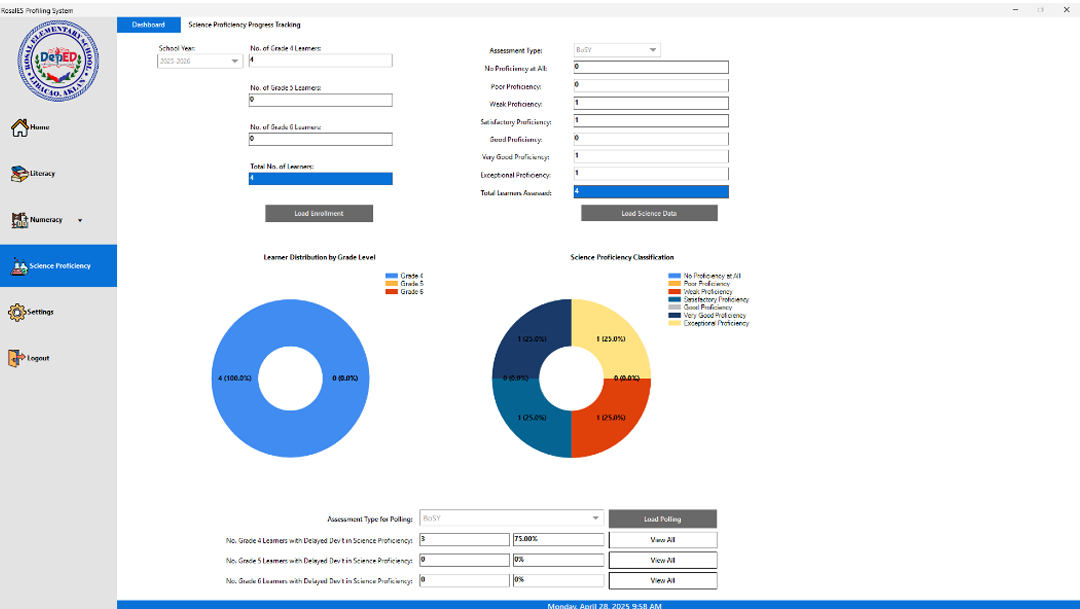The width and height of the screenshot is (1080, 609).
Task: Open Settings using the gear icon
Action: 17,312
